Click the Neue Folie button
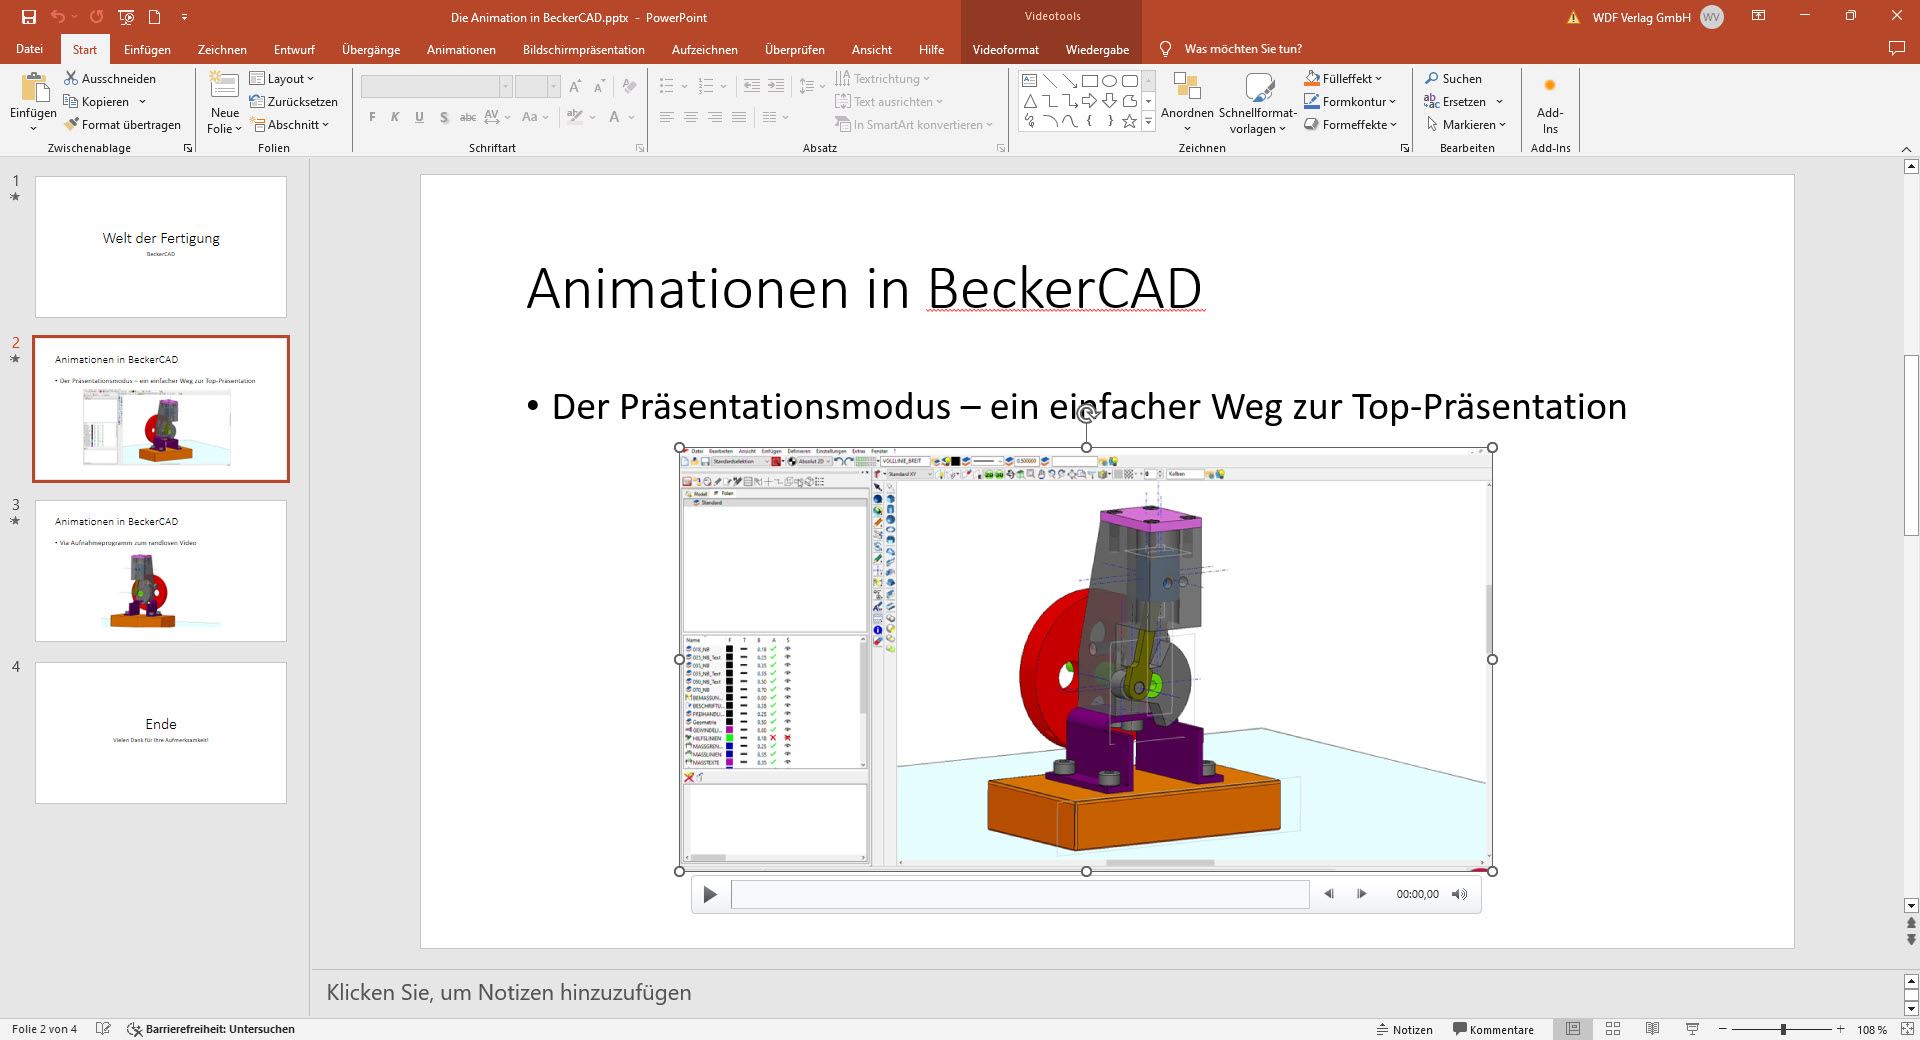The image size is (1920, 1040). [224, 103]
